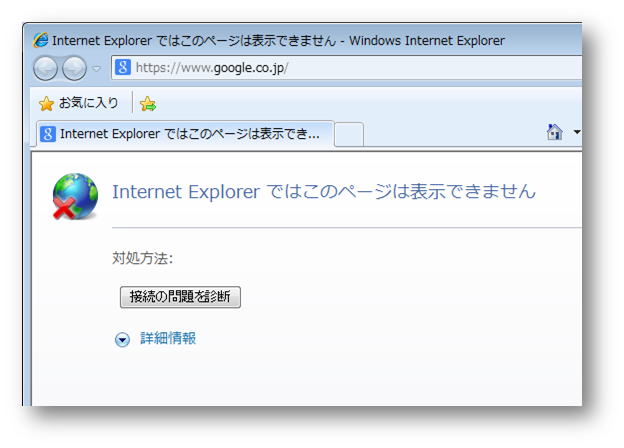The width and height of the screenshot is (624, 448).
Task: Click the Internet Explorer logo in title bar
Action: (x=41, y=40)
